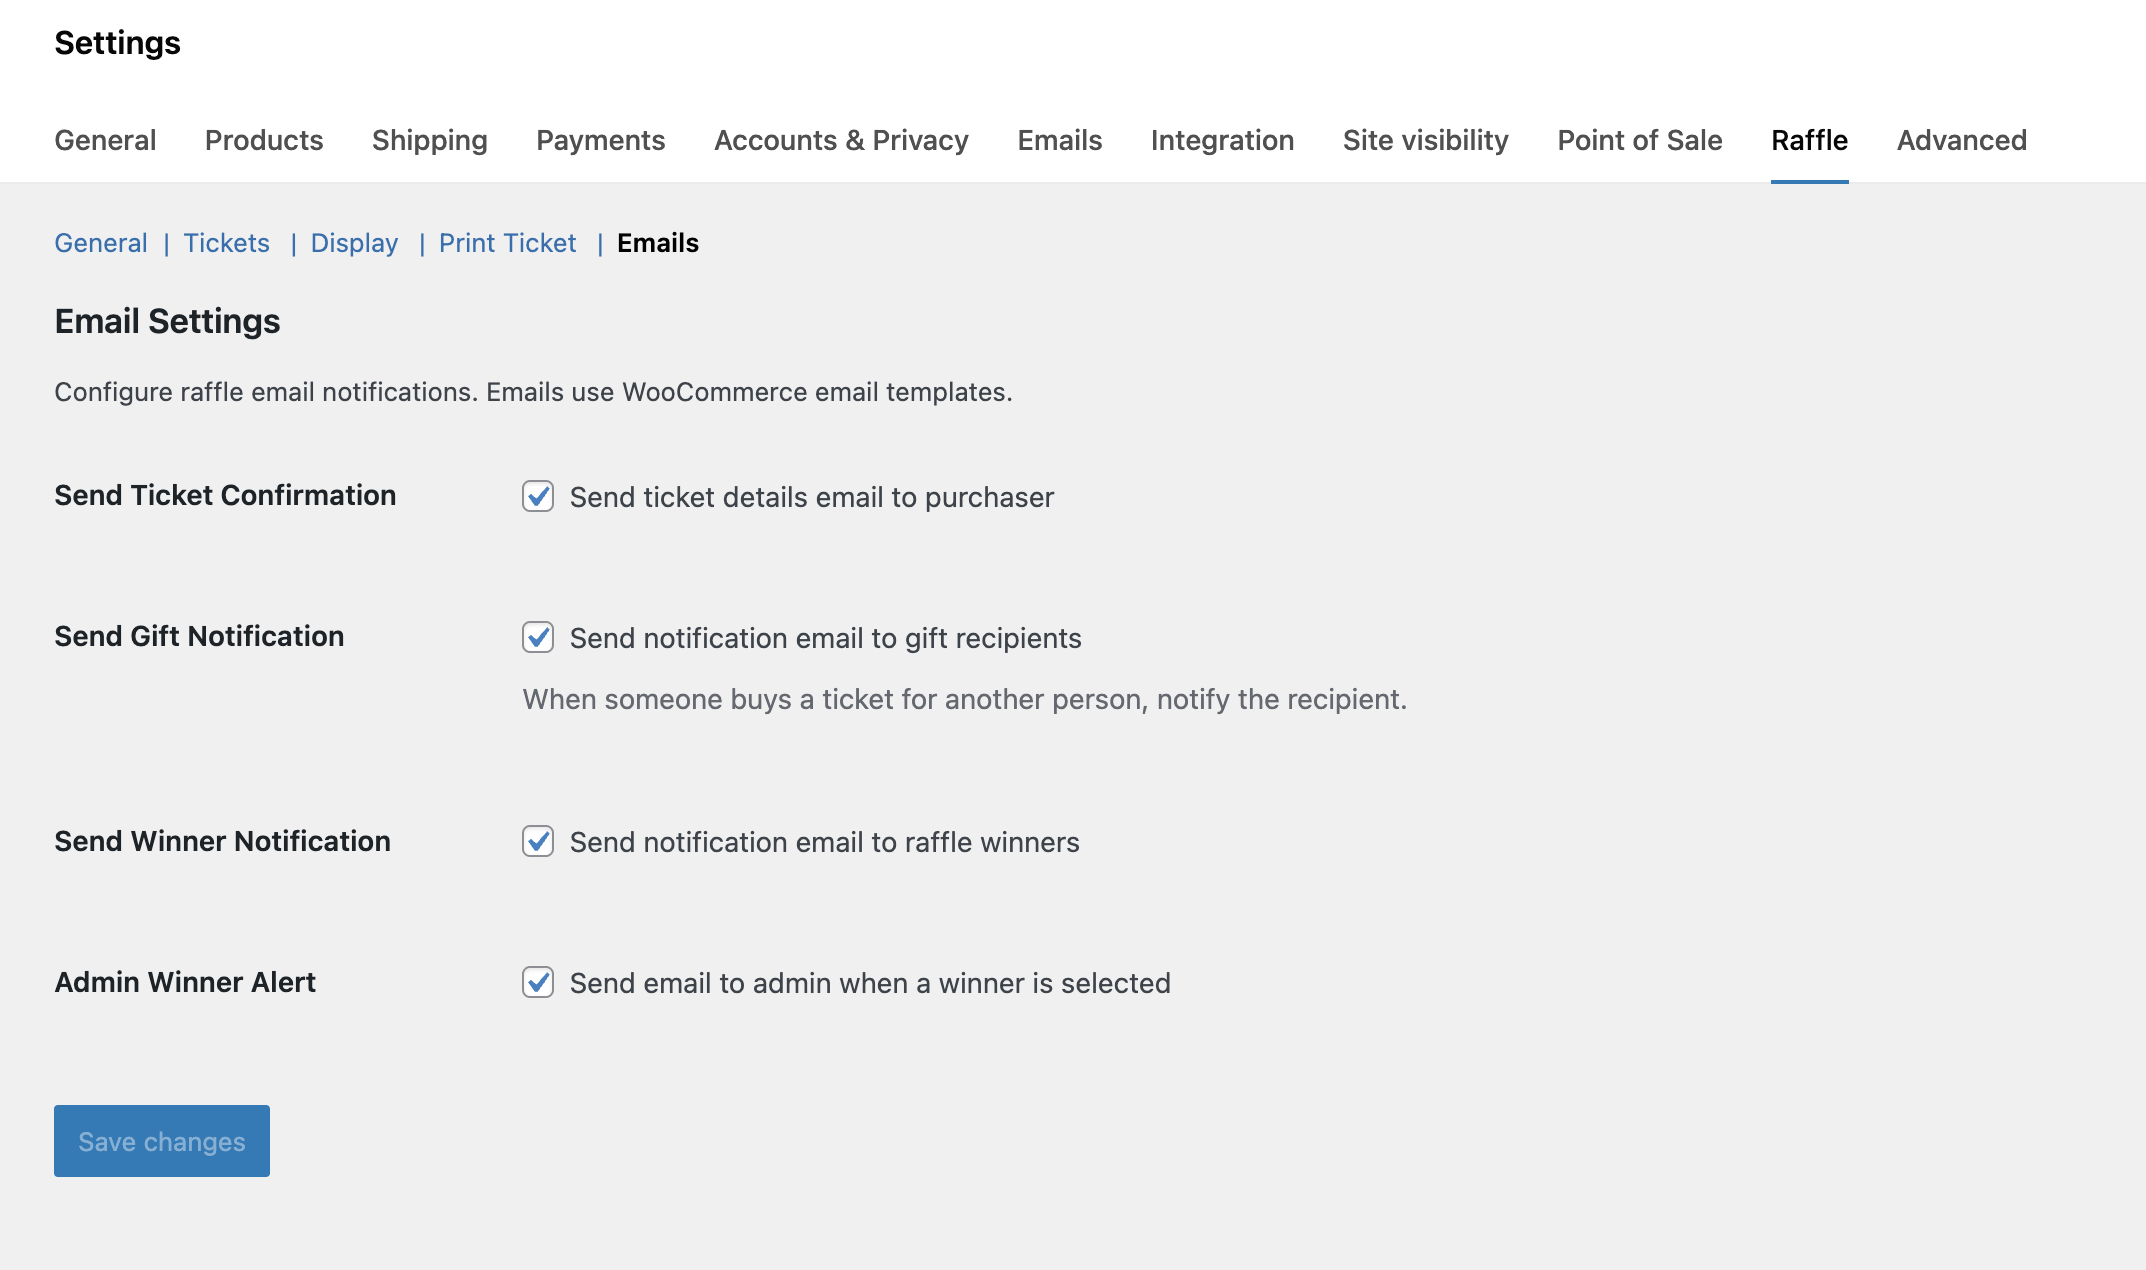Switch to the Site visibility tab
This screenshot has width=2146, height=1270.
[1426, 140]
